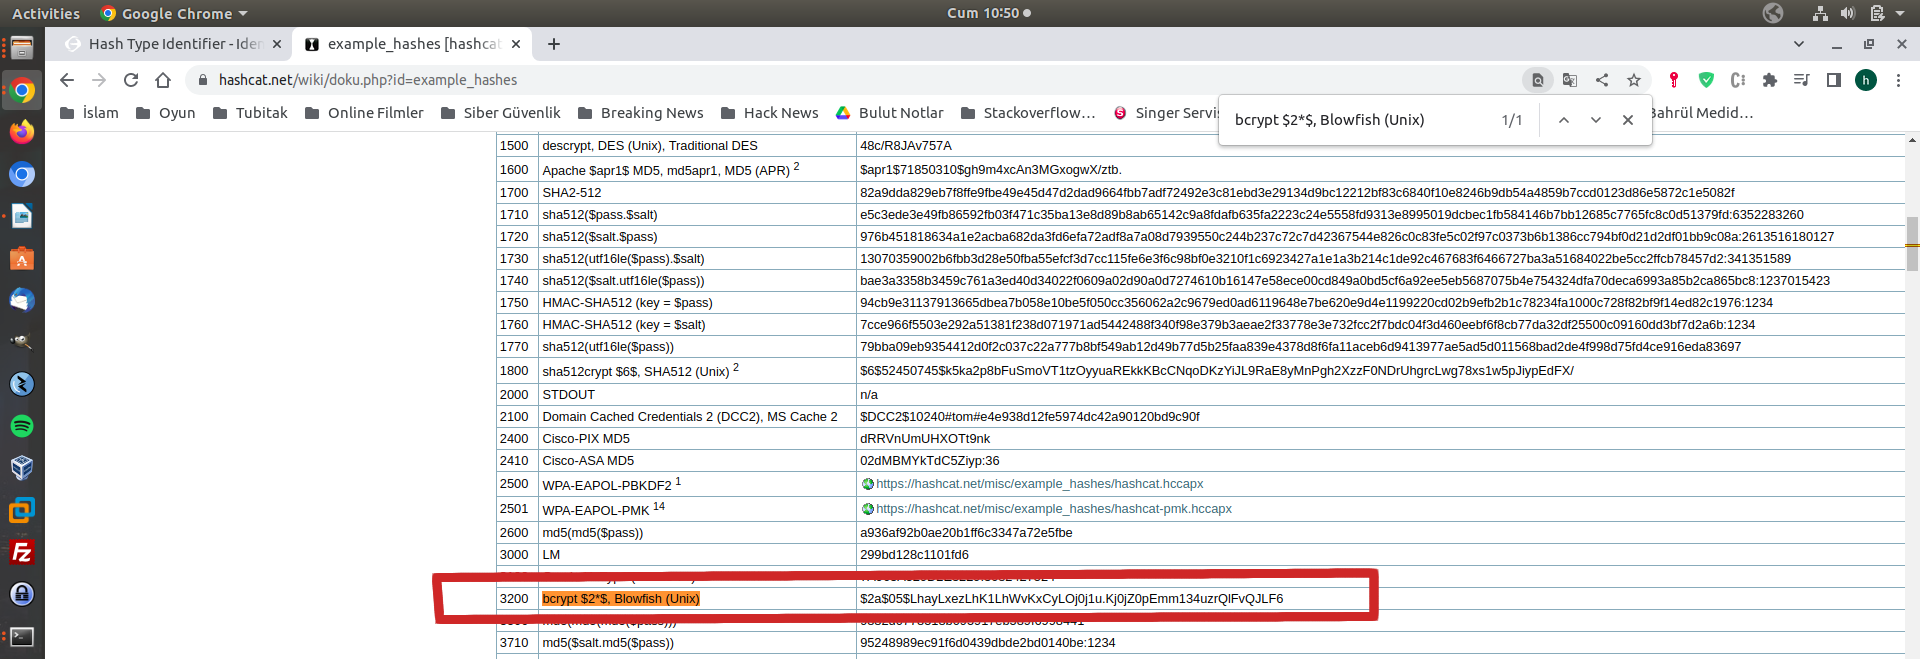Click the share page icon in address bar

(x=1602, y=80)
